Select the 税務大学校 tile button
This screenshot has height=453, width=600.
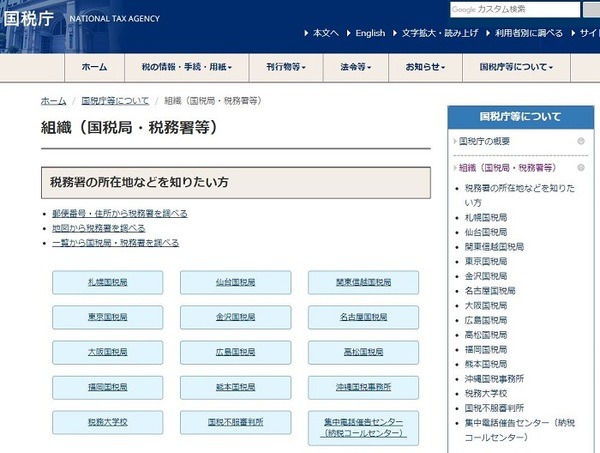108,422
